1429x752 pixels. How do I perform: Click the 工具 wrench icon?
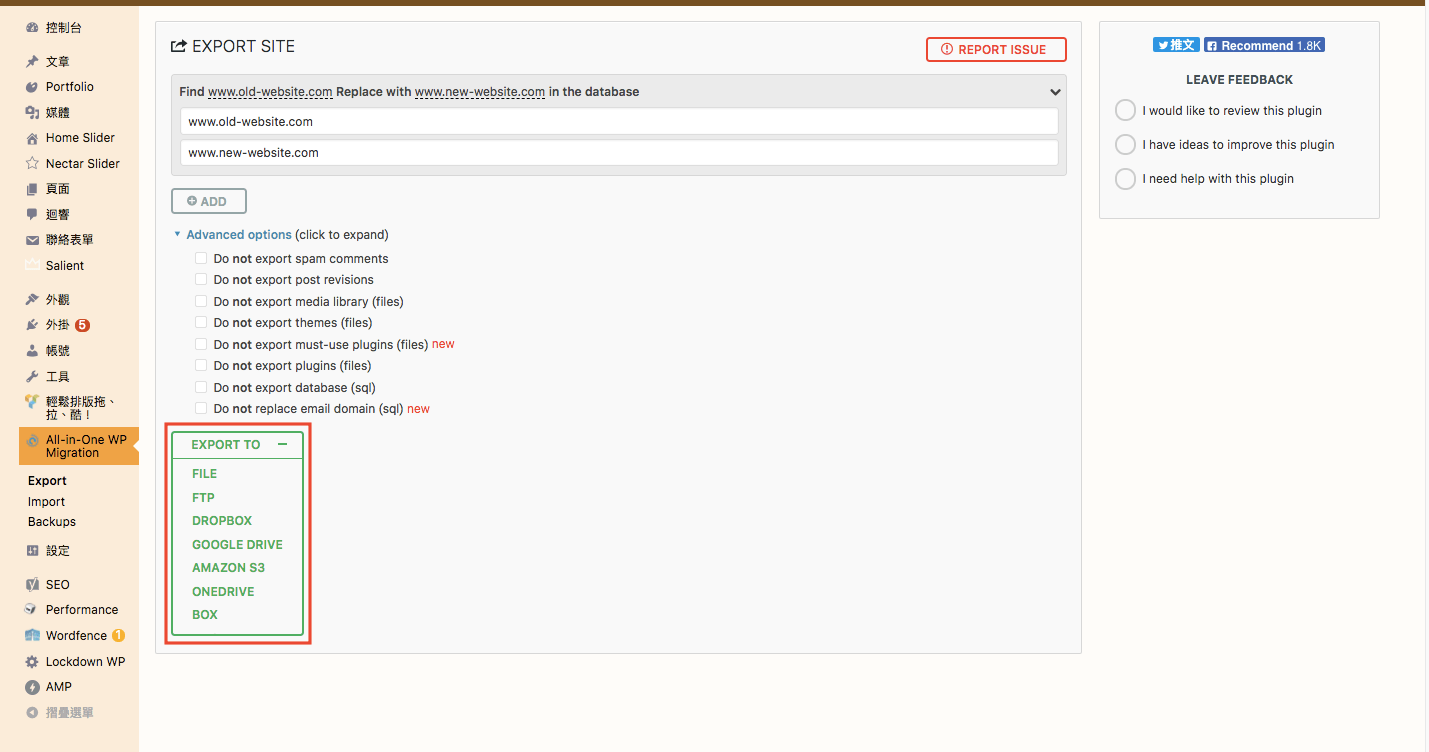pos(32,377)
